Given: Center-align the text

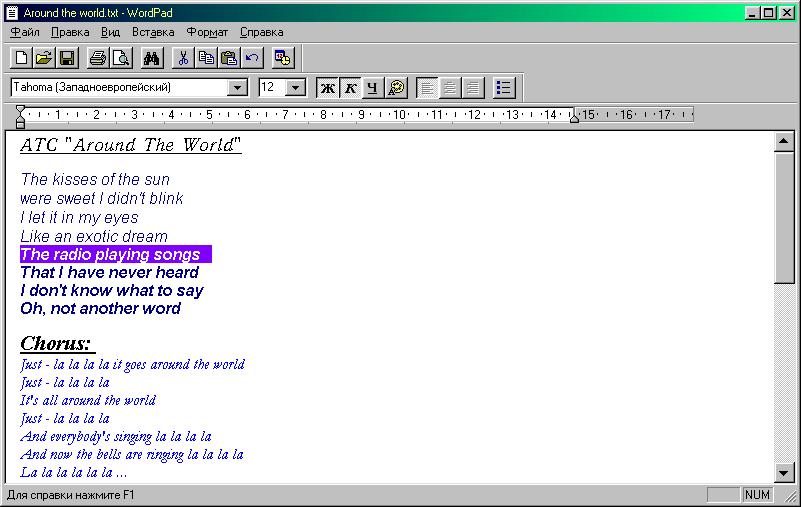Looking at the screenshot, I should (x=450, y=88).
